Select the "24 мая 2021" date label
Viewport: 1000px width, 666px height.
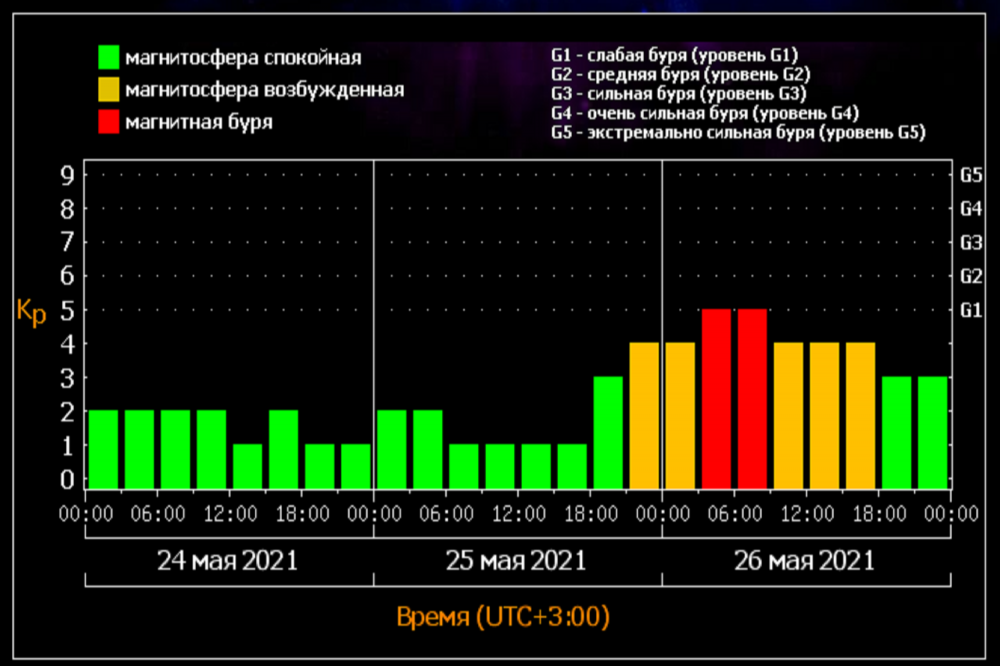click(228, 560)
